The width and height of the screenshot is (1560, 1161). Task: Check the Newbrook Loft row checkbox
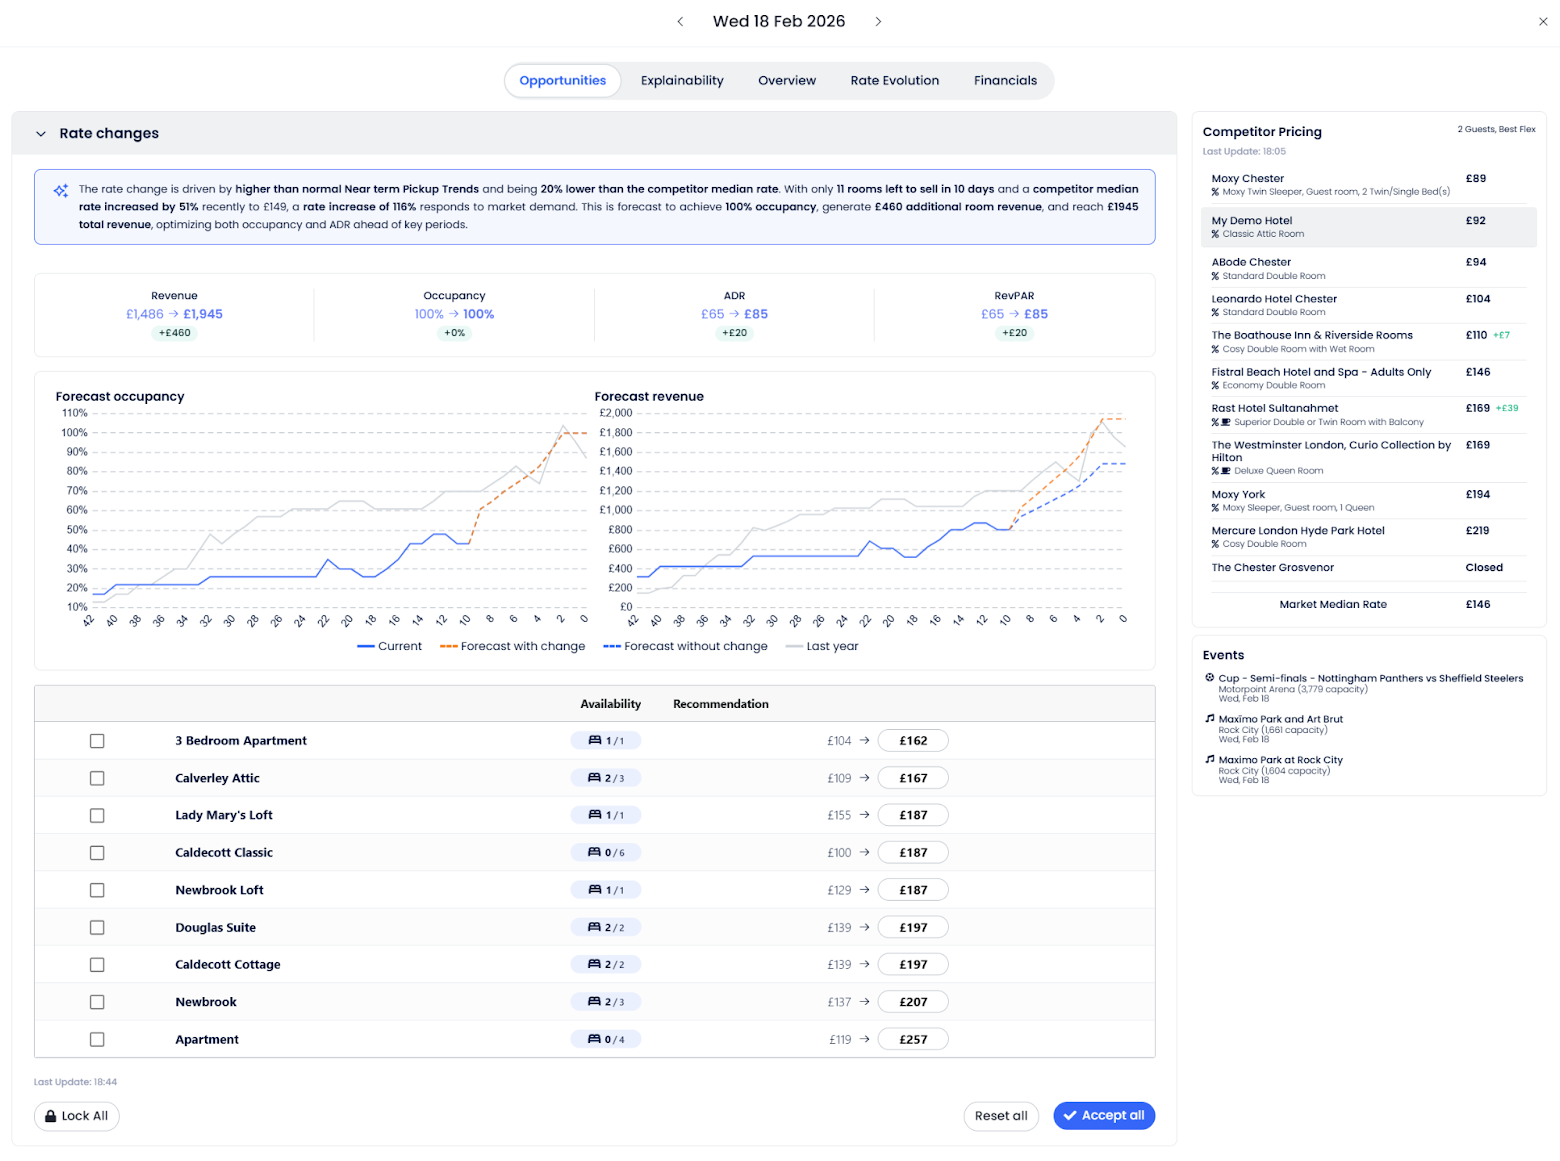tap(97, 890)
